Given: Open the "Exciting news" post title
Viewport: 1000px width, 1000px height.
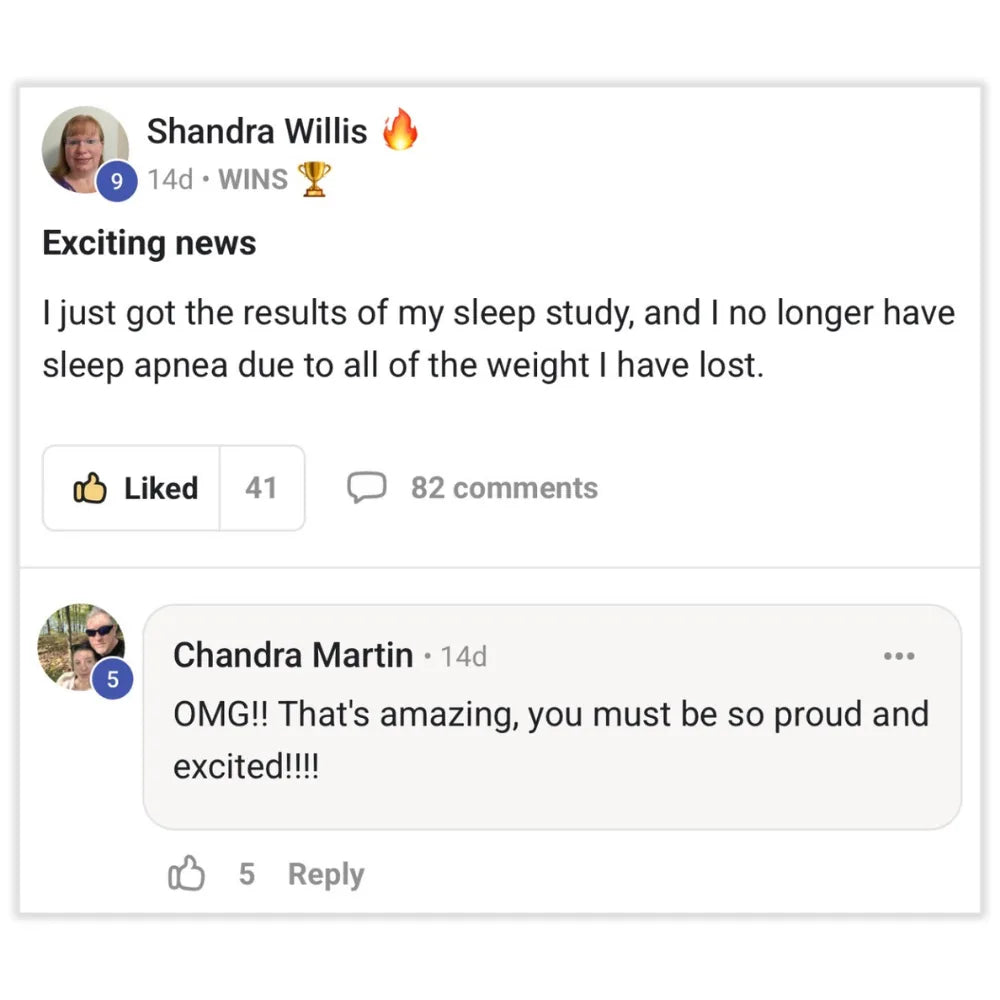Looking at the screenshot, I should (149, 243).
